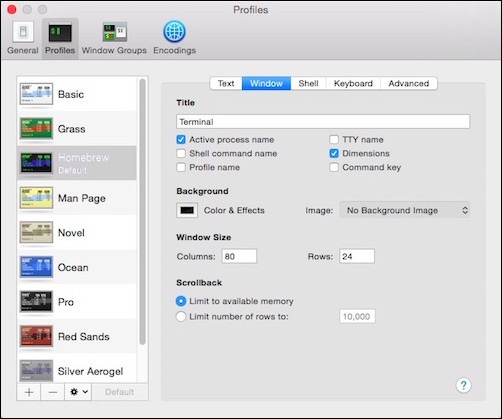Click the Homebrew profile thumbnail
This screenshot has width=502, height=419.
tap(36, 163)
